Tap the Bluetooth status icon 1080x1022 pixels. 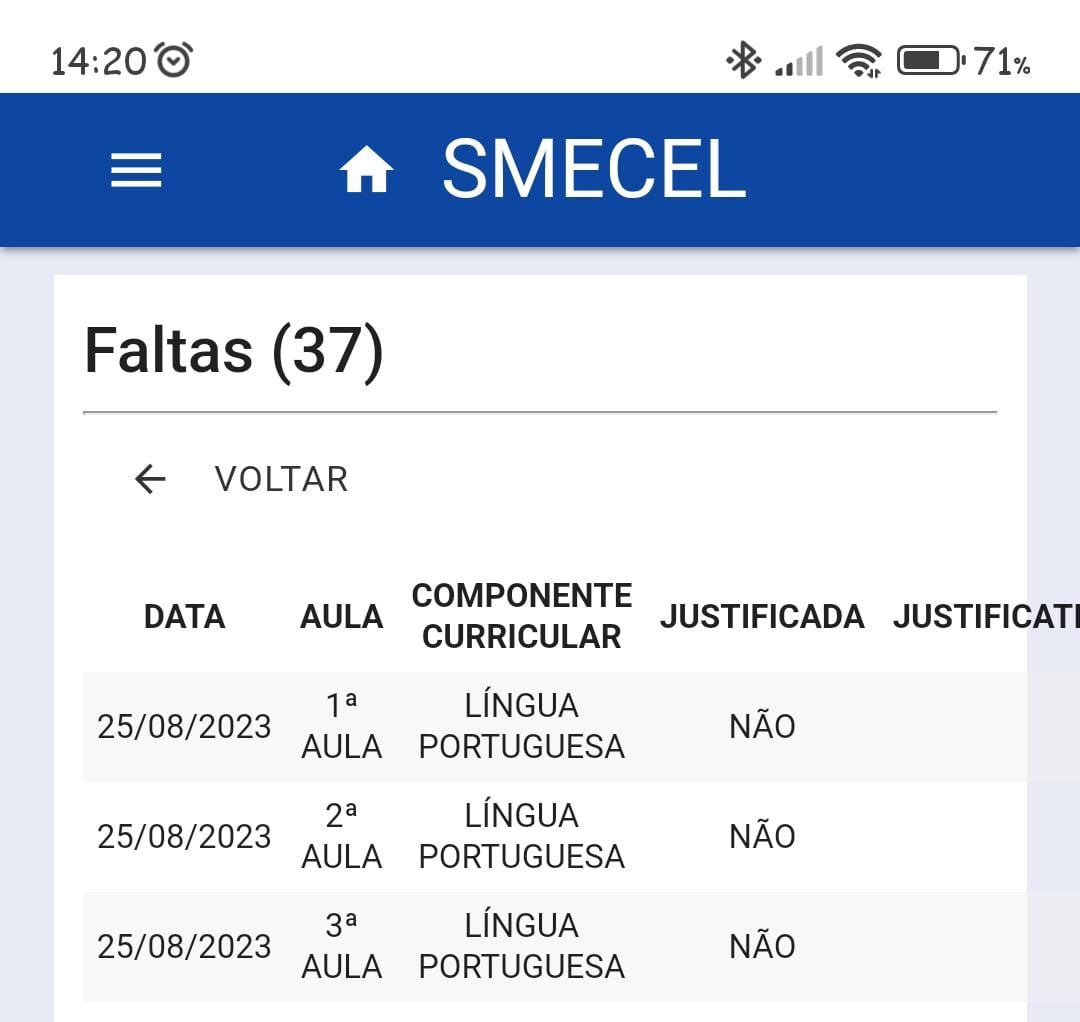click(x=743, y=60)
